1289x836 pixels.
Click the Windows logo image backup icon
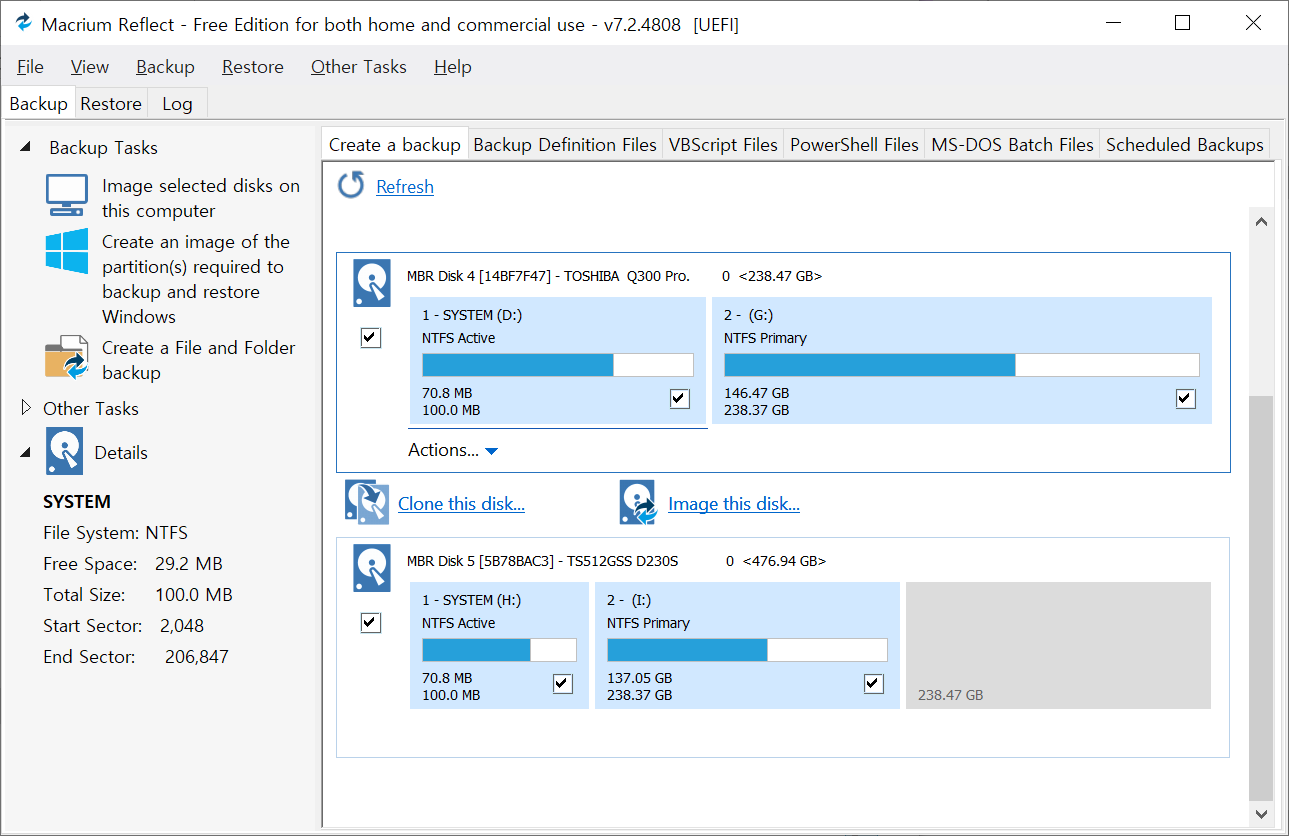click(x=67, y=252)
